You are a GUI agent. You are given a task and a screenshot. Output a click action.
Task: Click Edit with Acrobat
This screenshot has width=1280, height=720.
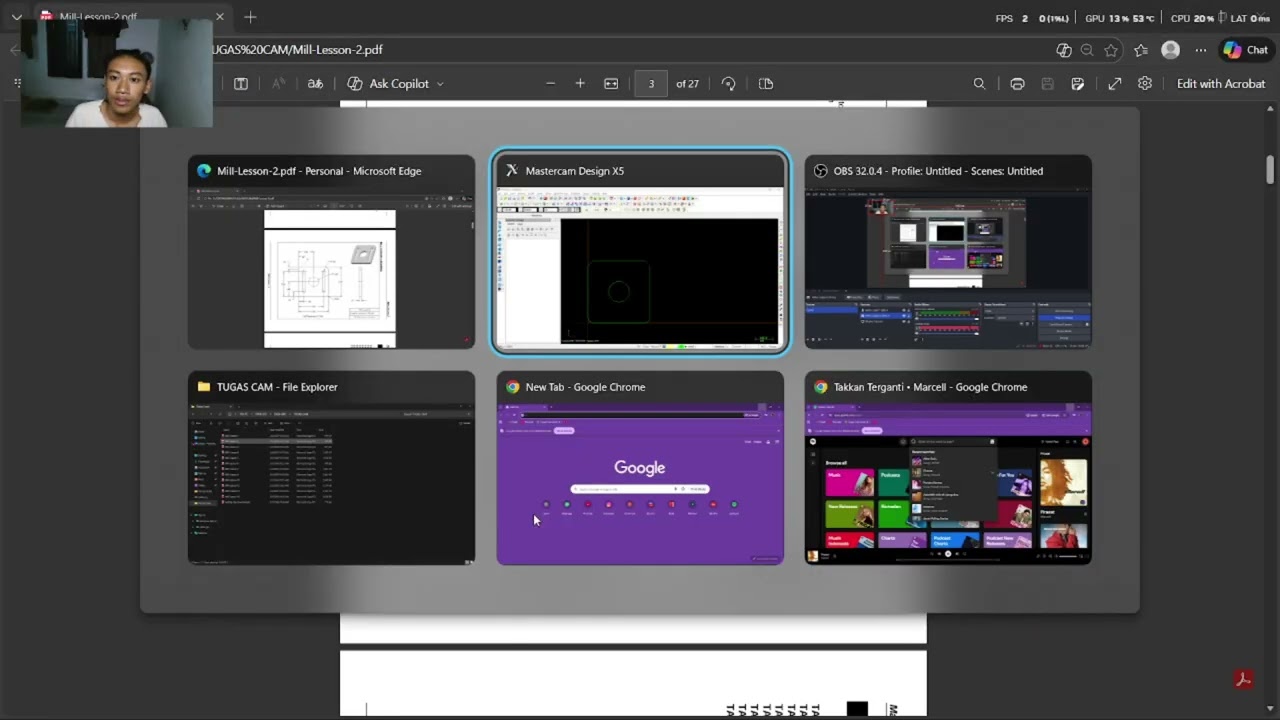pos(1221,84)
